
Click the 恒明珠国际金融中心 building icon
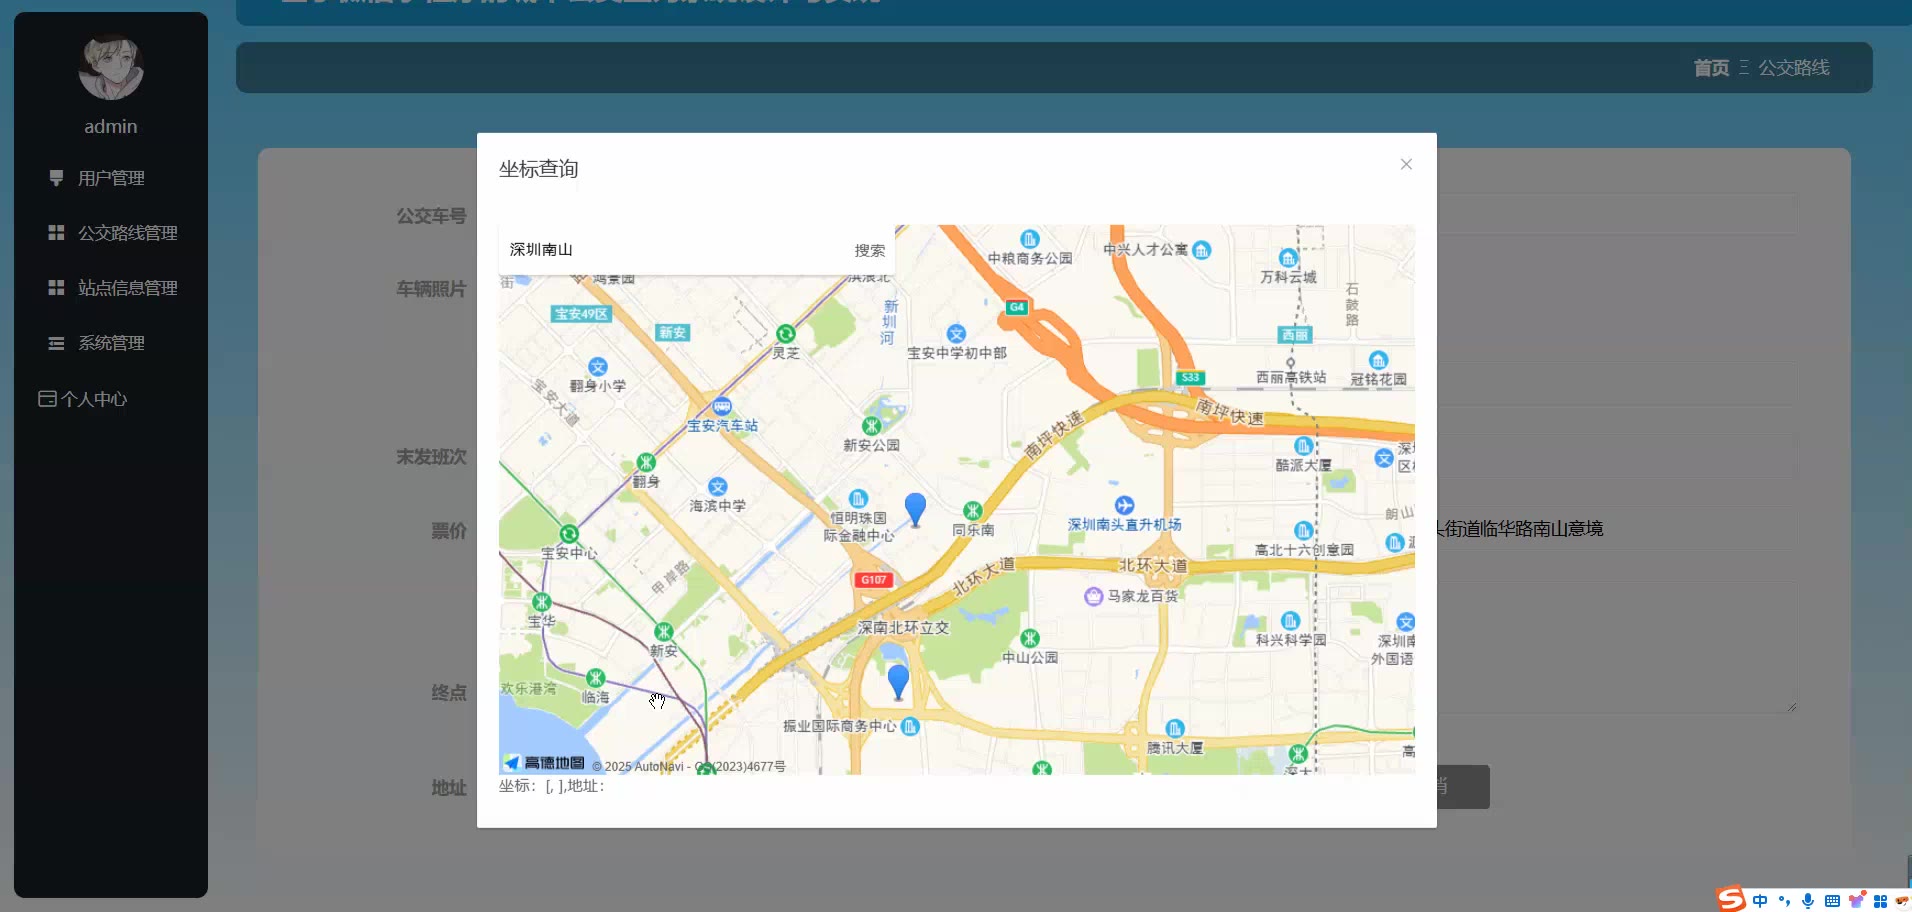coord(858,499)
